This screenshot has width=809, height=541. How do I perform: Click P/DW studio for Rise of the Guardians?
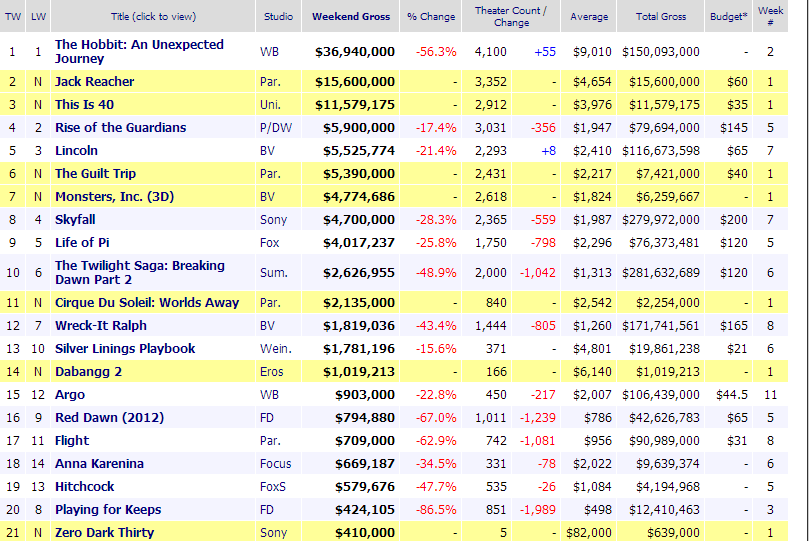coord(276,127)
